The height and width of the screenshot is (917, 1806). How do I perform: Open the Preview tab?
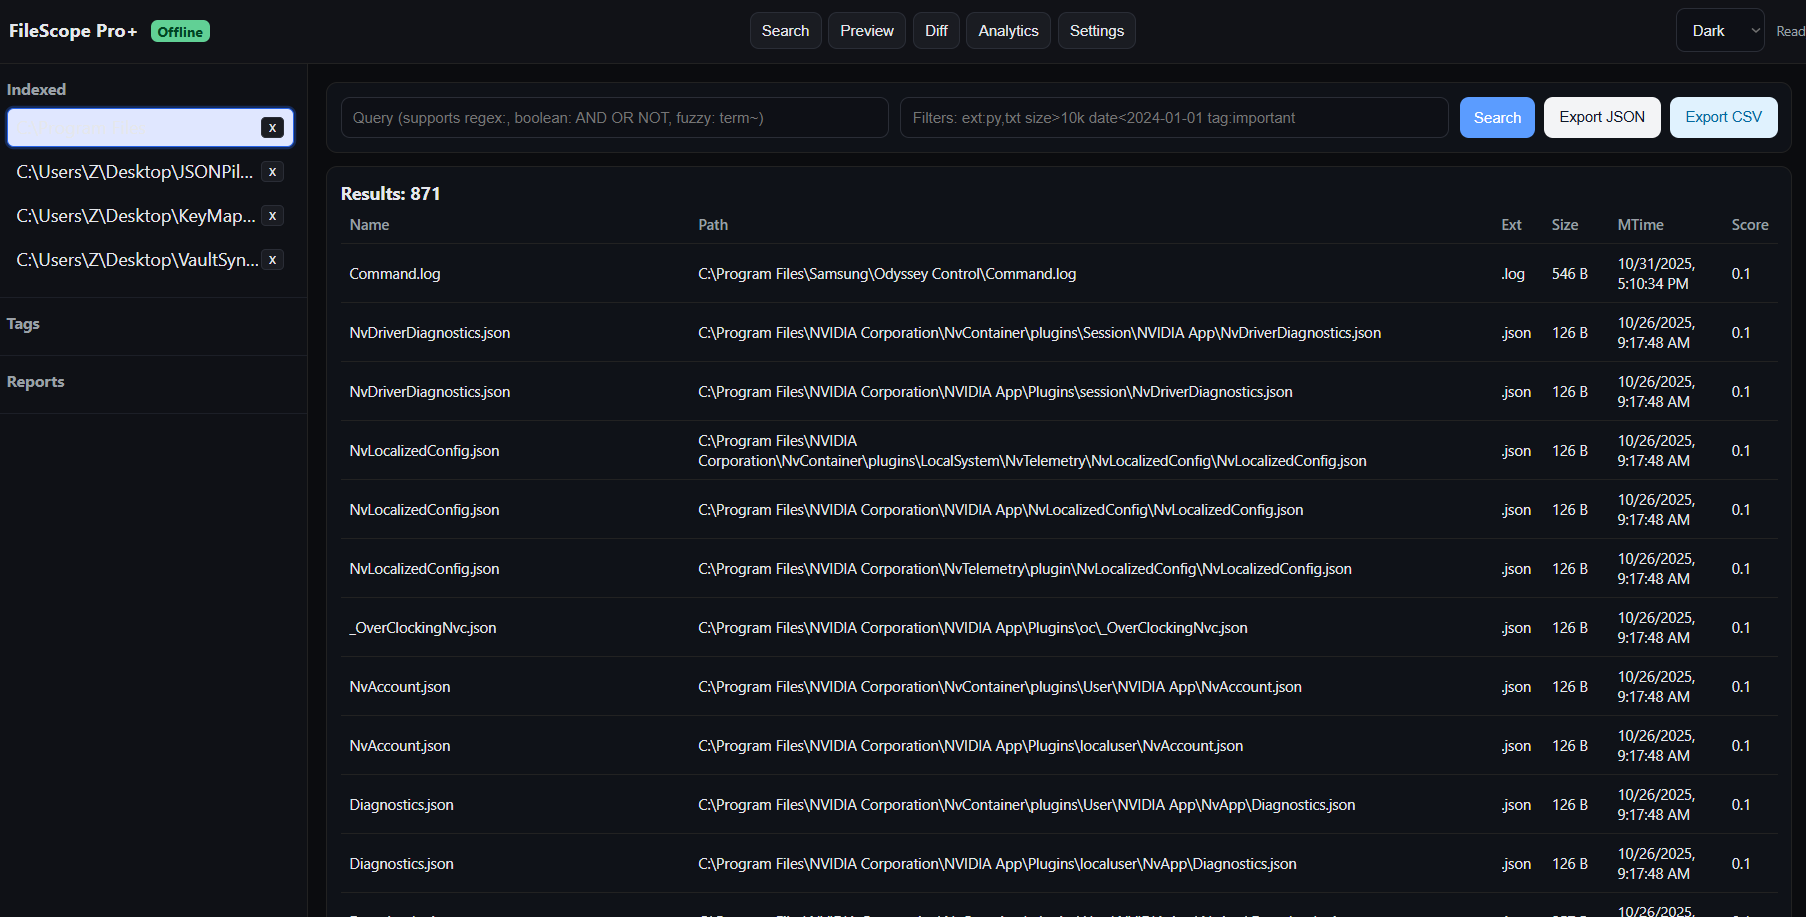[867, 31]
